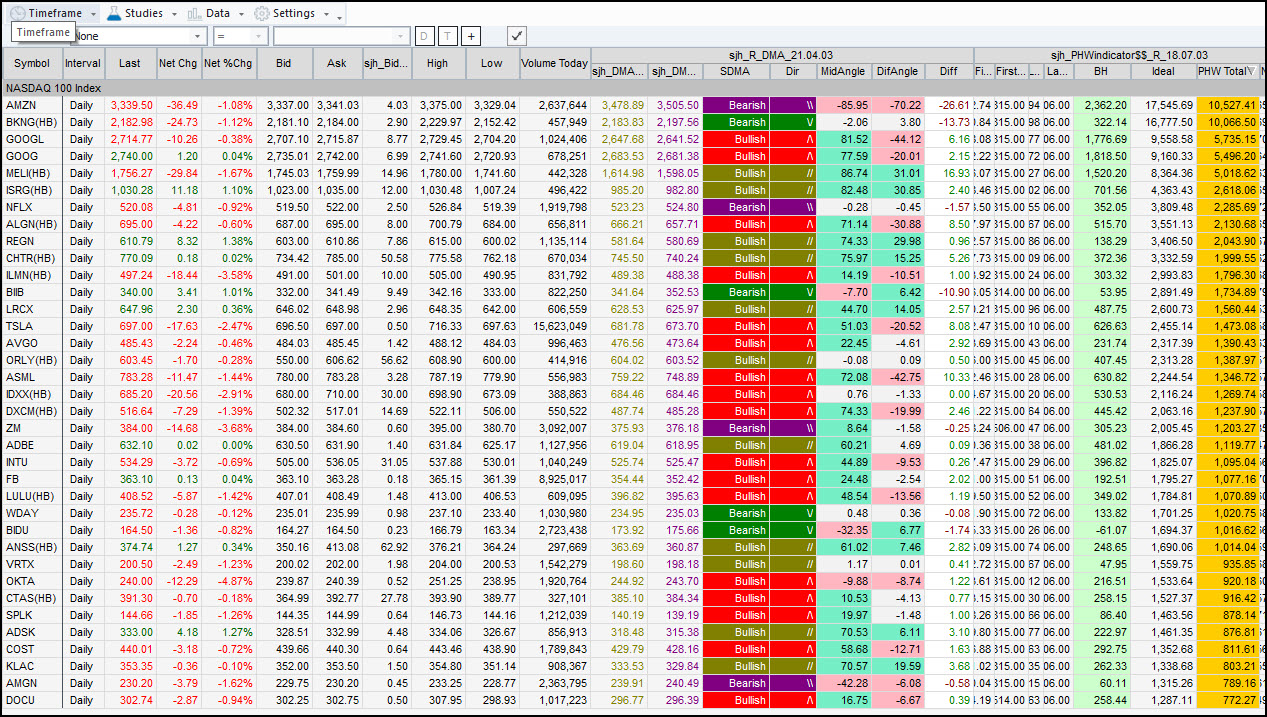Click the BH column header
The image size is (1267, 717).
coord(1101,71)
